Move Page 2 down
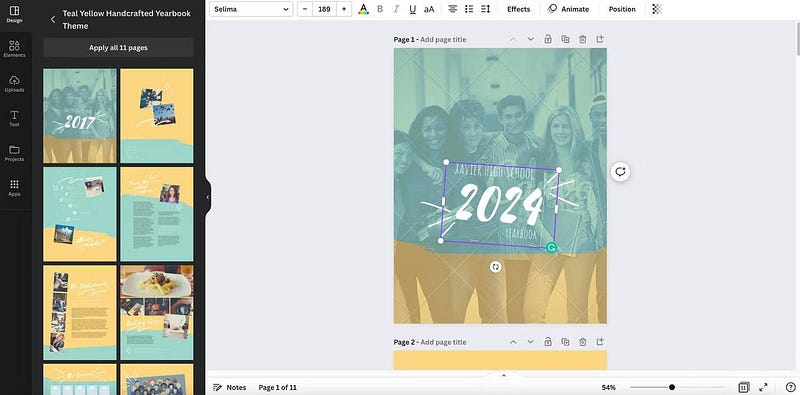800x395 pixels. pos(531,342)
